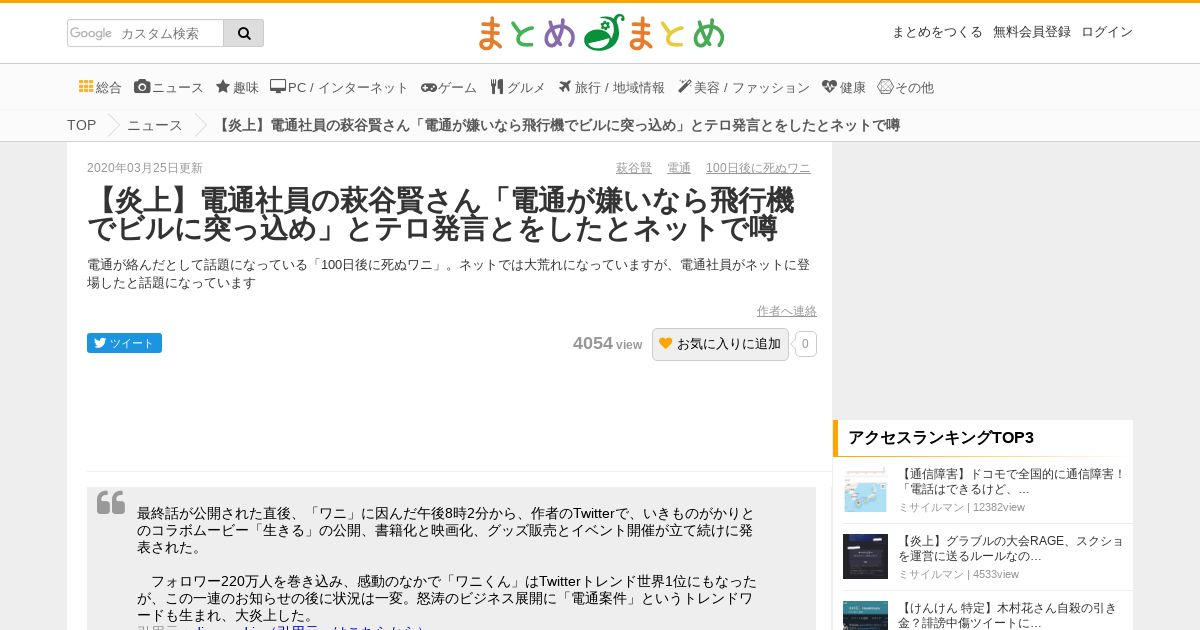Click breadcrumb article title text
Screen dimensions: 1200x630
(558, 125)
